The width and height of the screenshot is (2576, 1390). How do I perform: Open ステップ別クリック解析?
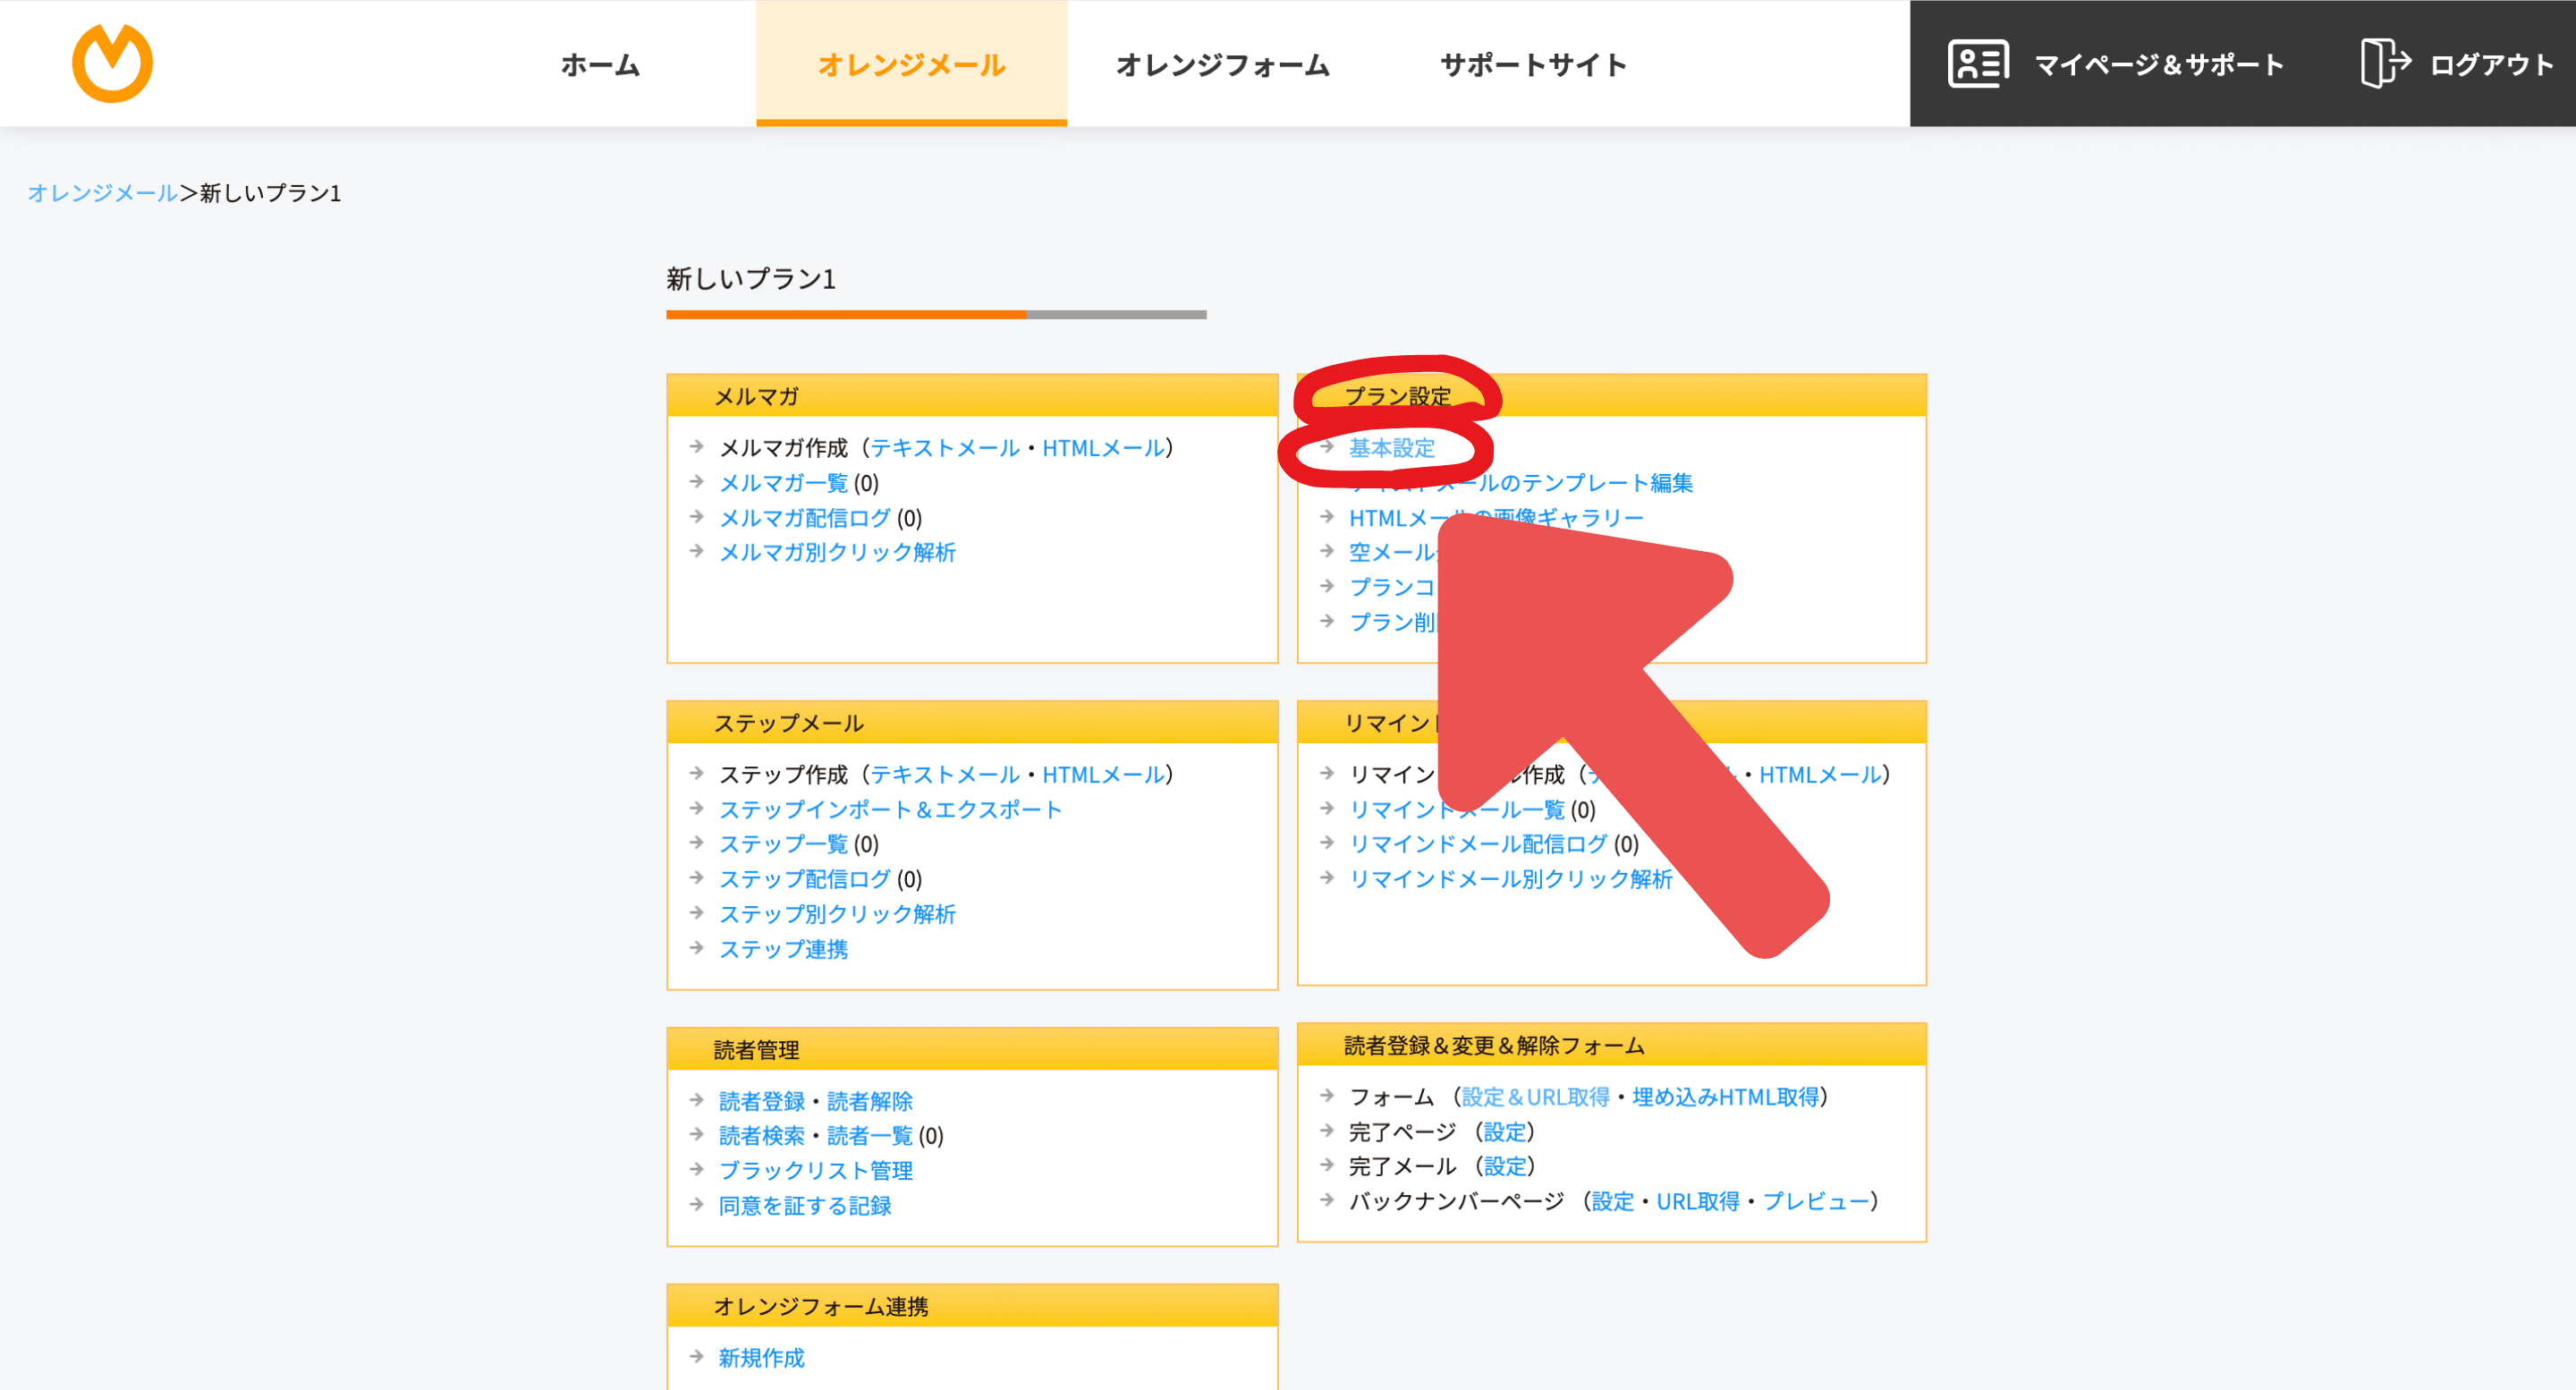click(837, 914)
